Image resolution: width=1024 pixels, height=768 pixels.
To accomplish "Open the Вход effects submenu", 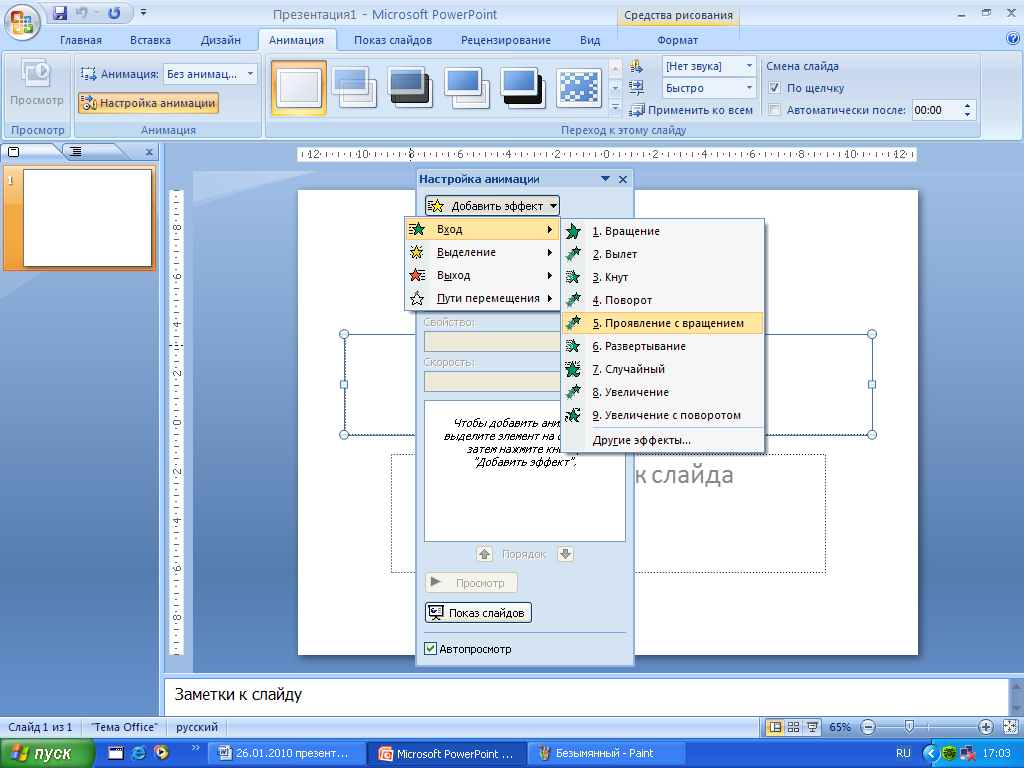I will point(482,229).
